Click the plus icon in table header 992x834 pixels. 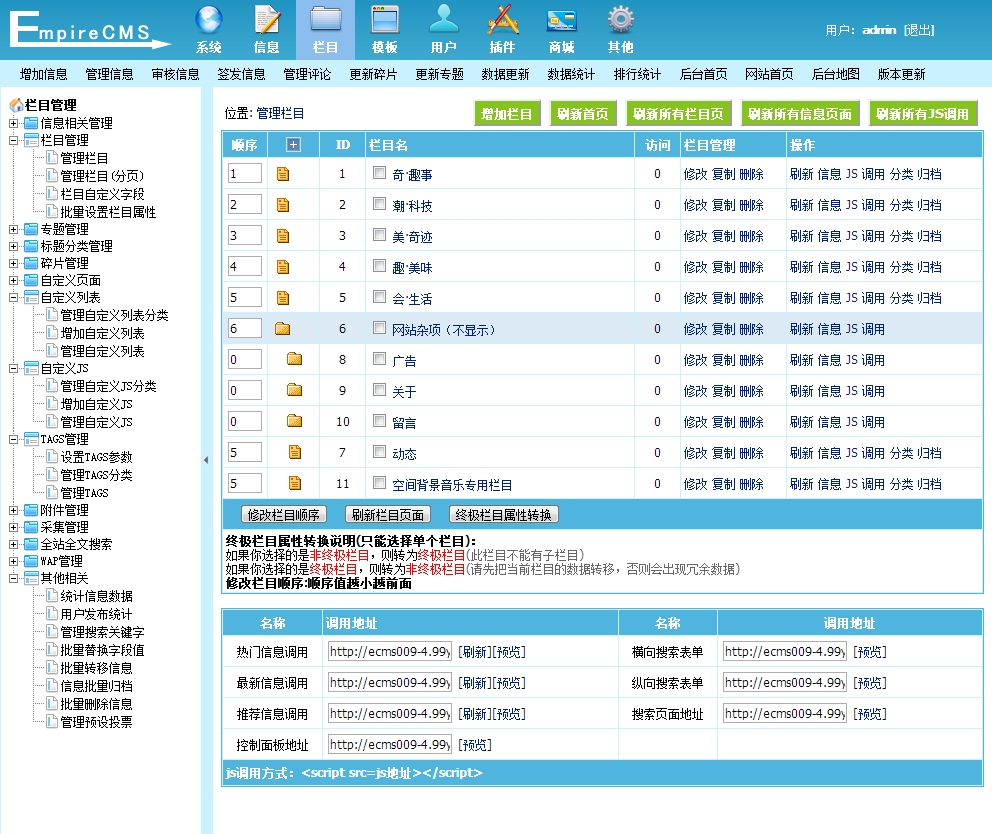[293, 145]
